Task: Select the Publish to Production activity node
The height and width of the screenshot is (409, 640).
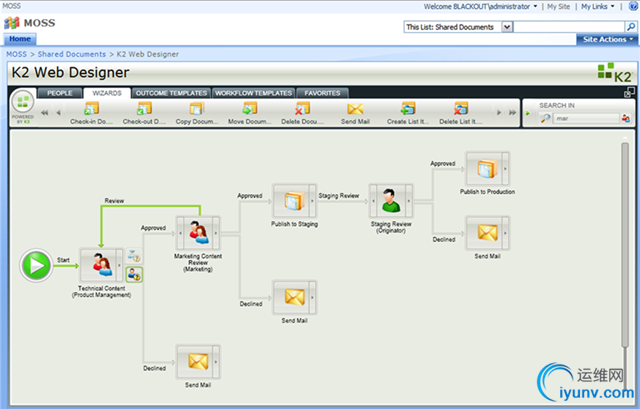Action: point(487,169)
